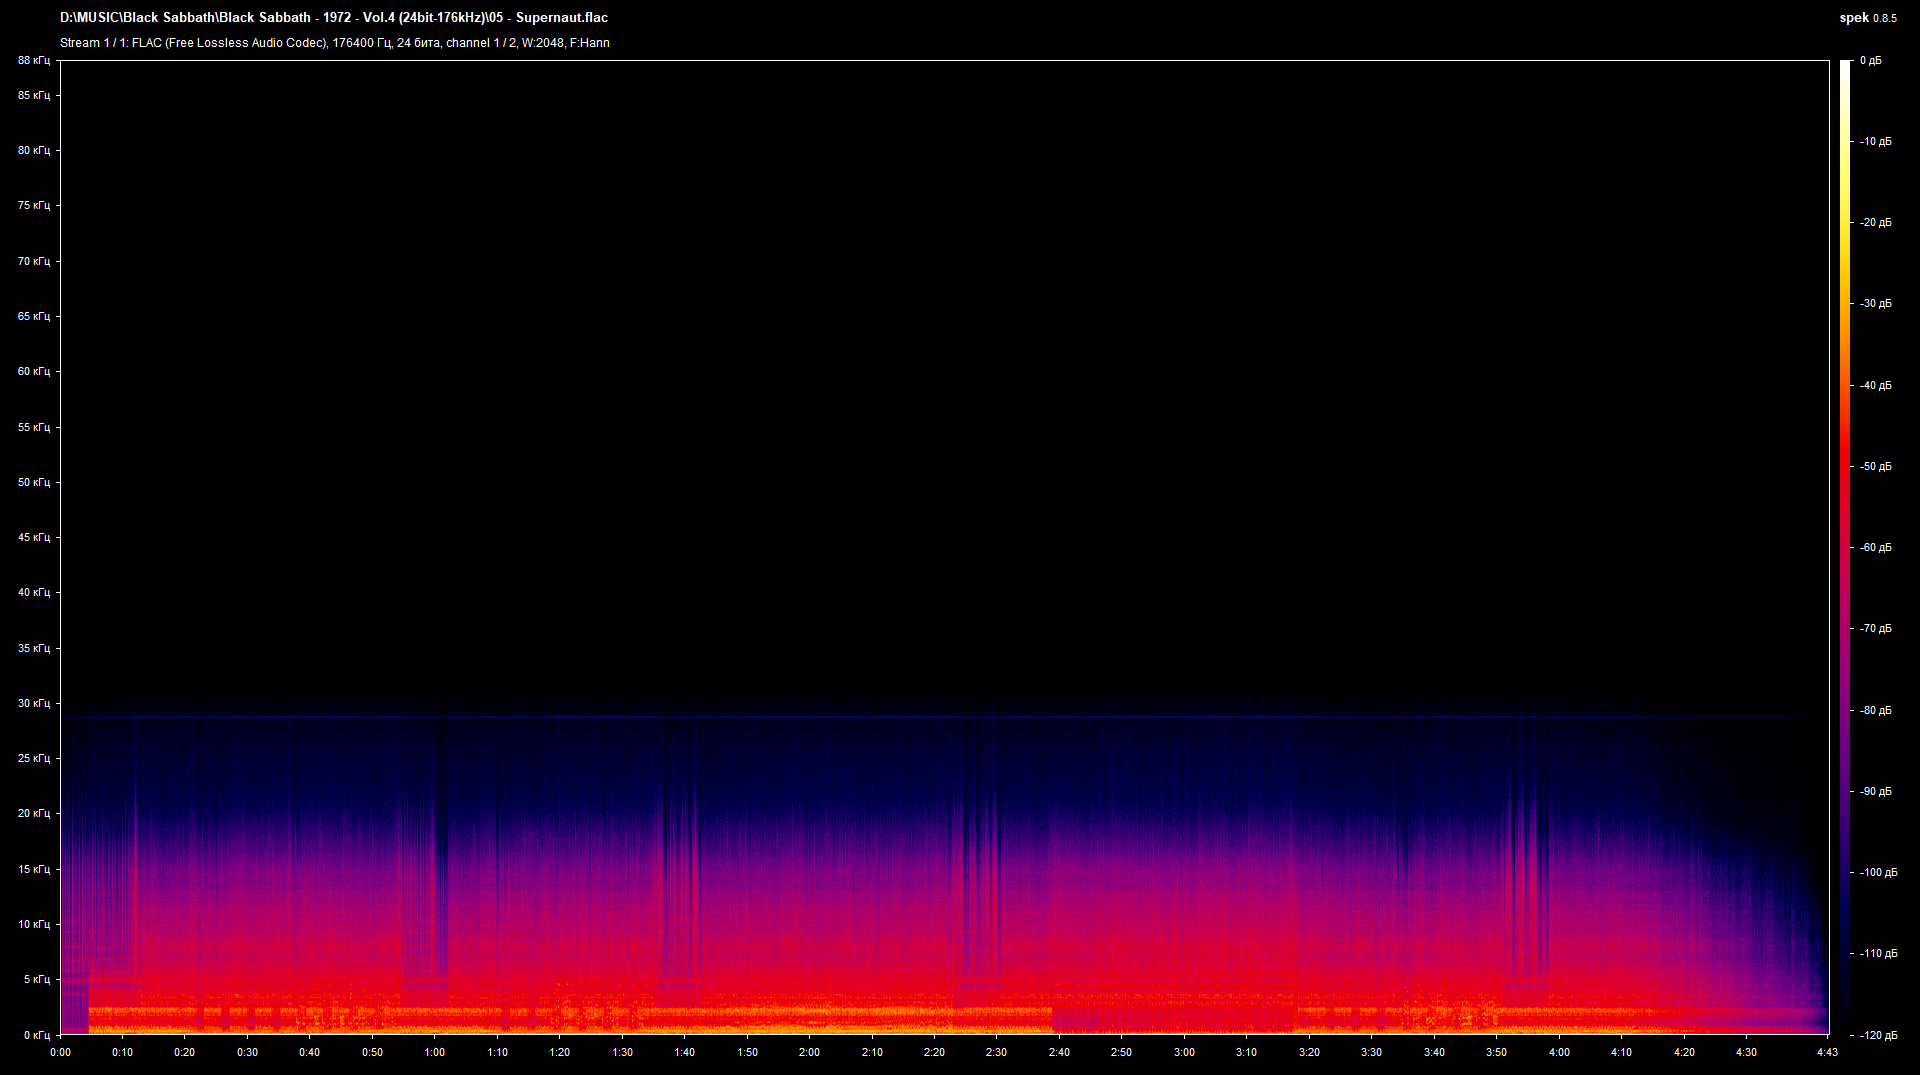Click the W:2048 window size text
1920x1075 pixels.
coord(545,43)
